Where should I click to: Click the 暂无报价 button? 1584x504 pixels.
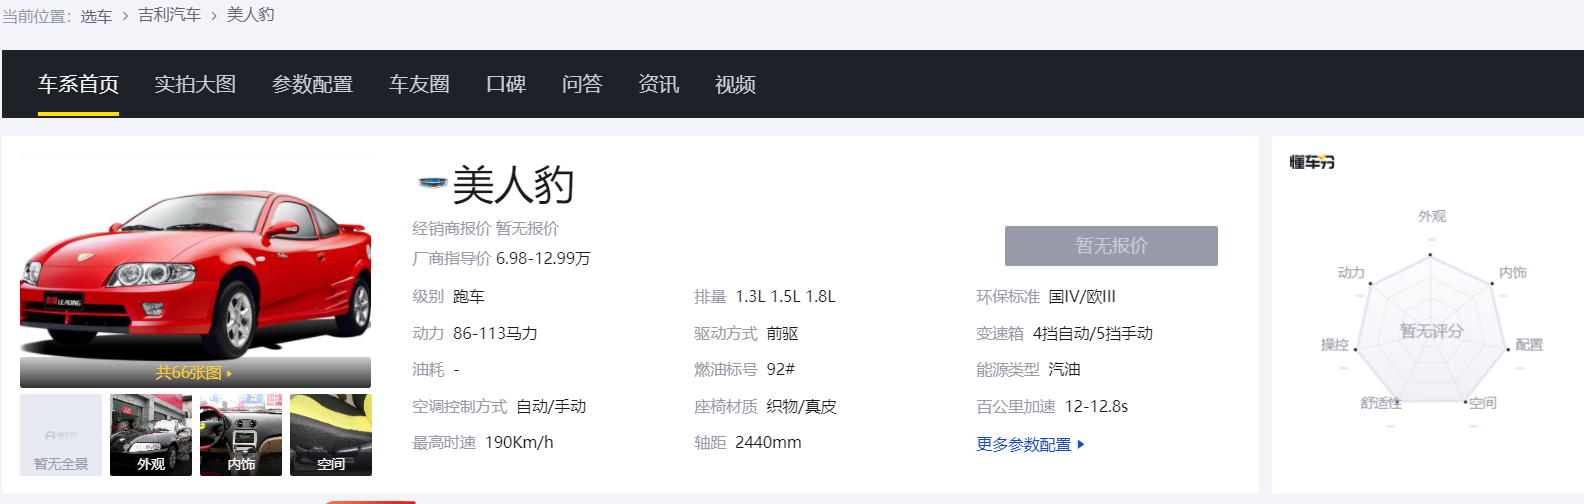[x=1111, y=246]
